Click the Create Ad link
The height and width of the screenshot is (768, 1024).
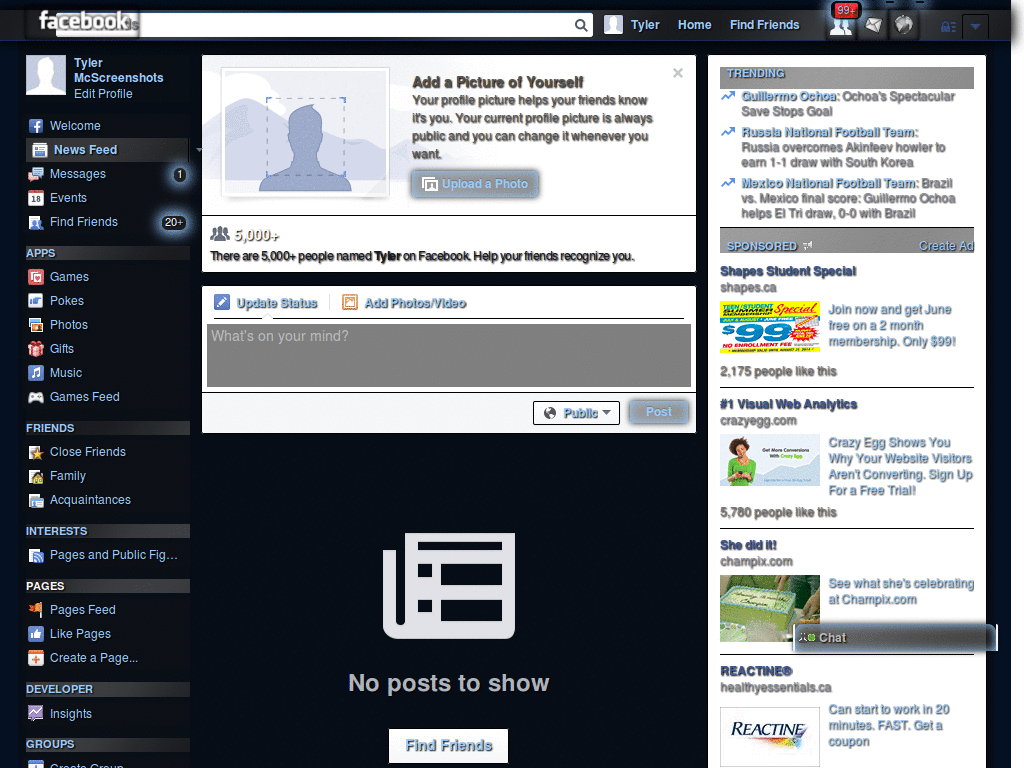946,246
